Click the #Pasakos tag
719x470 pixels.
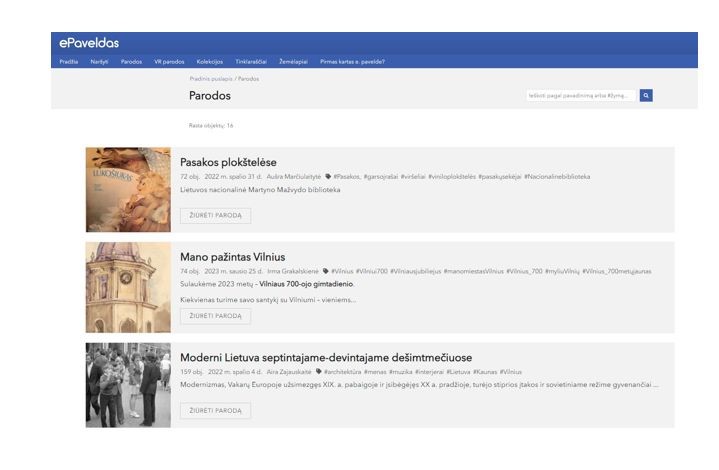[x=347, y=177]
